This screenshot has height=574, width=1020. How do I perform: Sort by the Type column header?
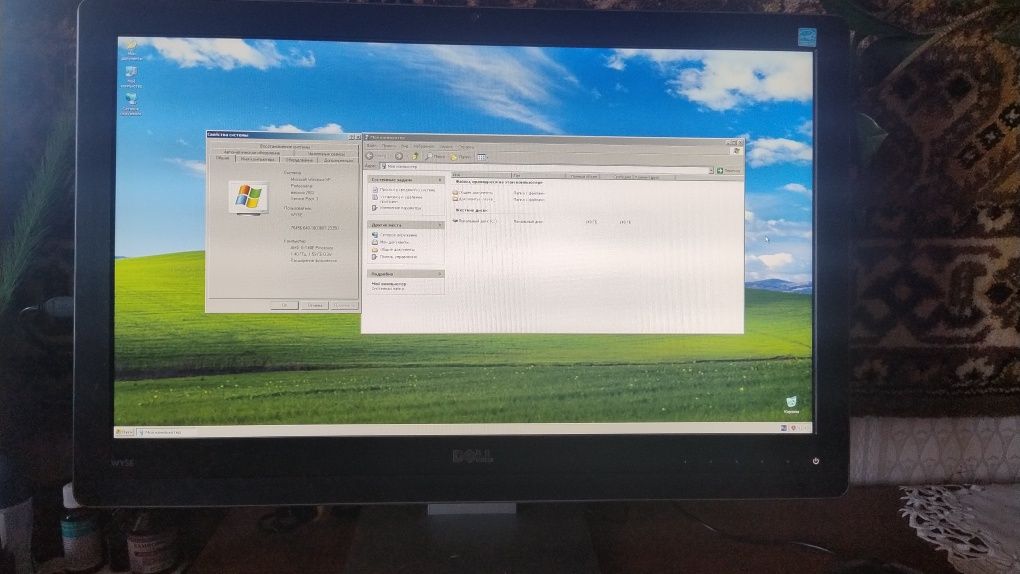538,175
